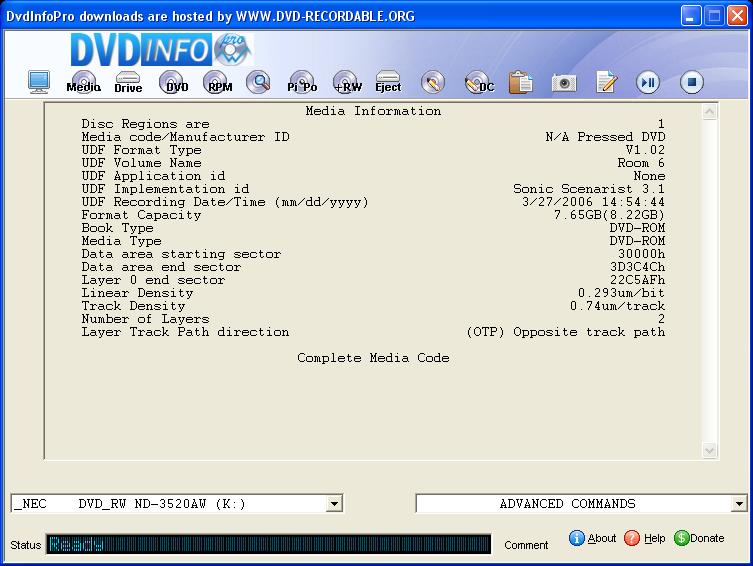Click the media info scroll up arrow

point(710,112)
